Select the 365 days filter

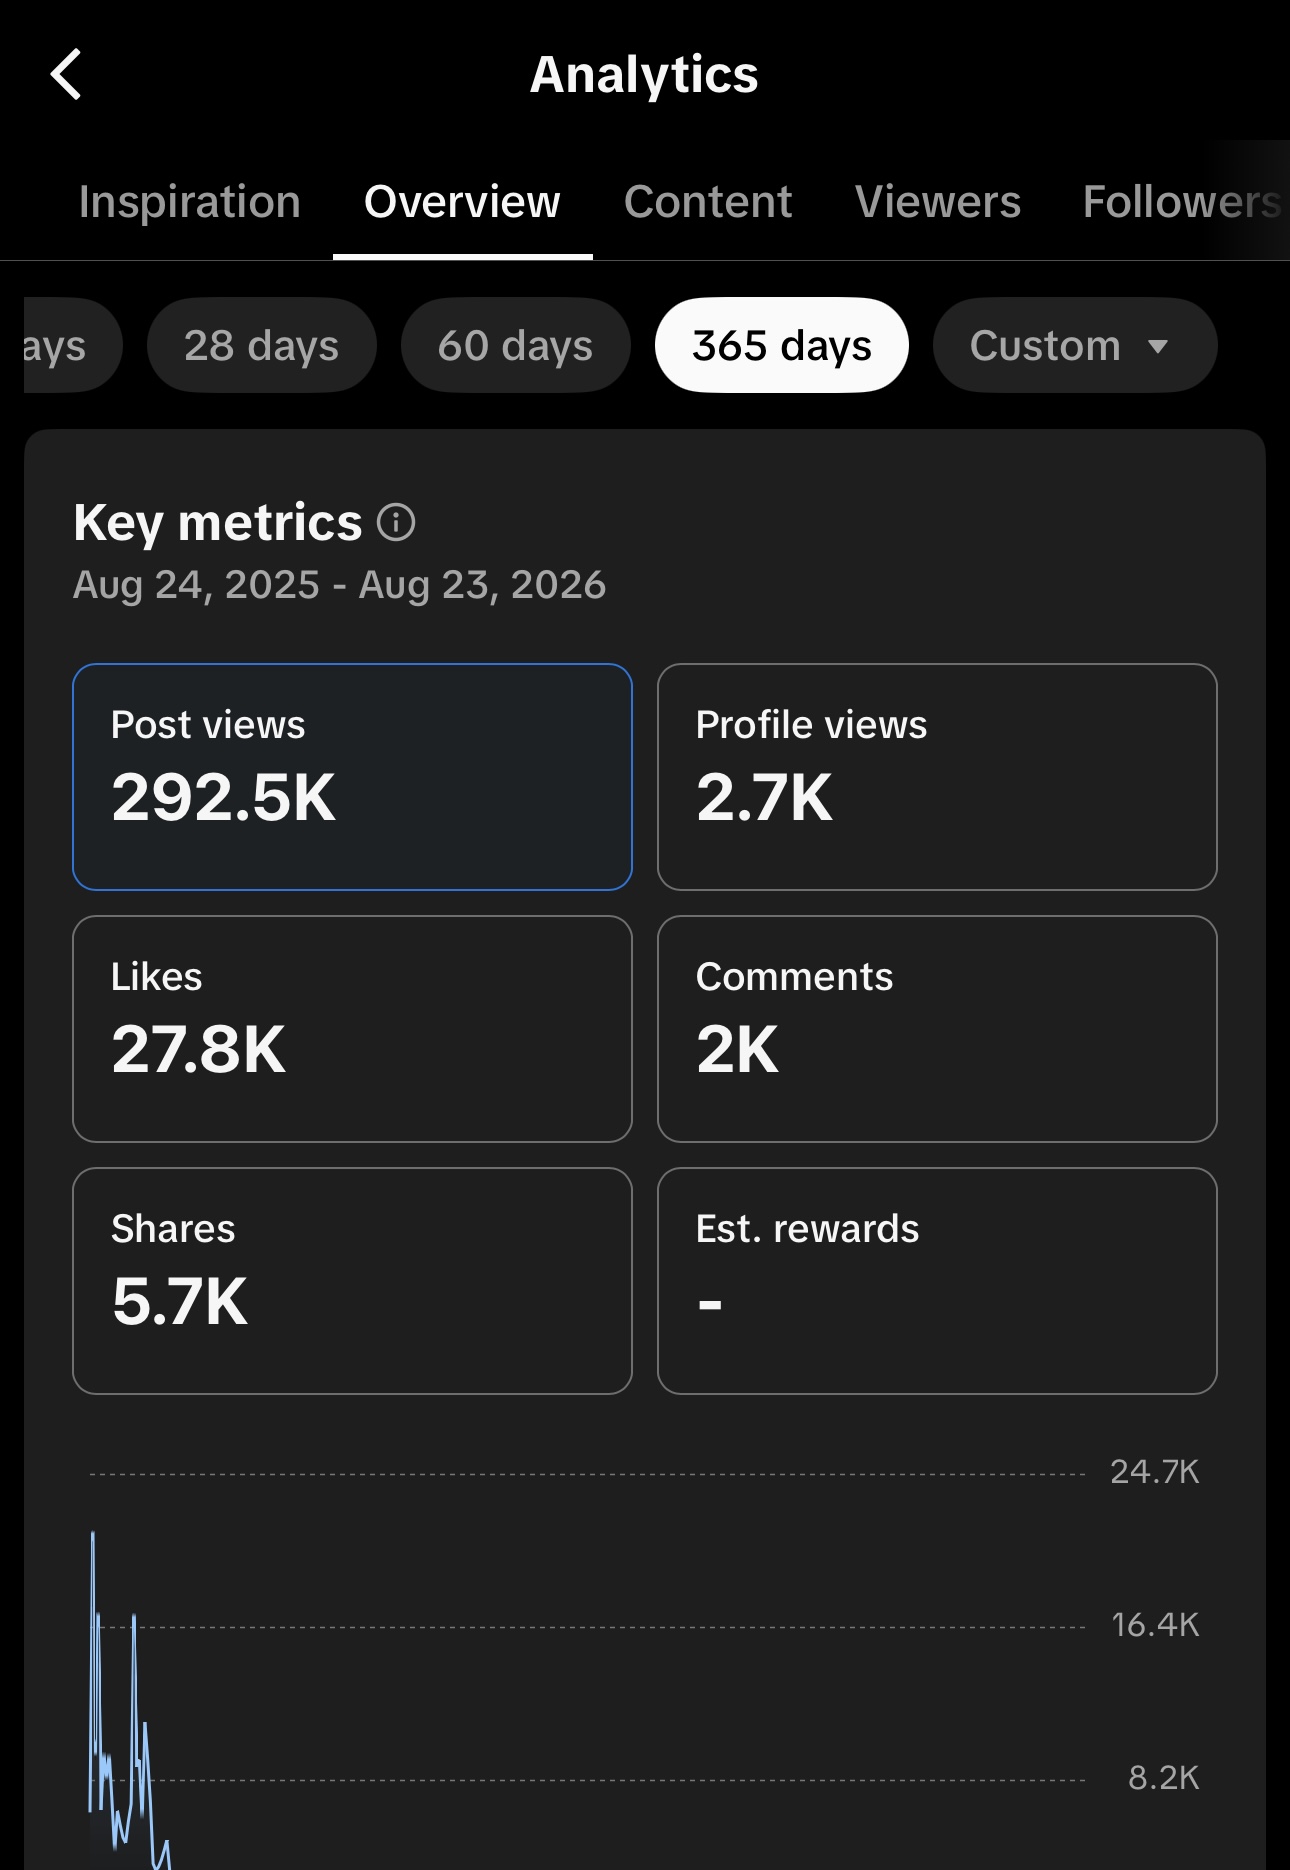[782, 345]
